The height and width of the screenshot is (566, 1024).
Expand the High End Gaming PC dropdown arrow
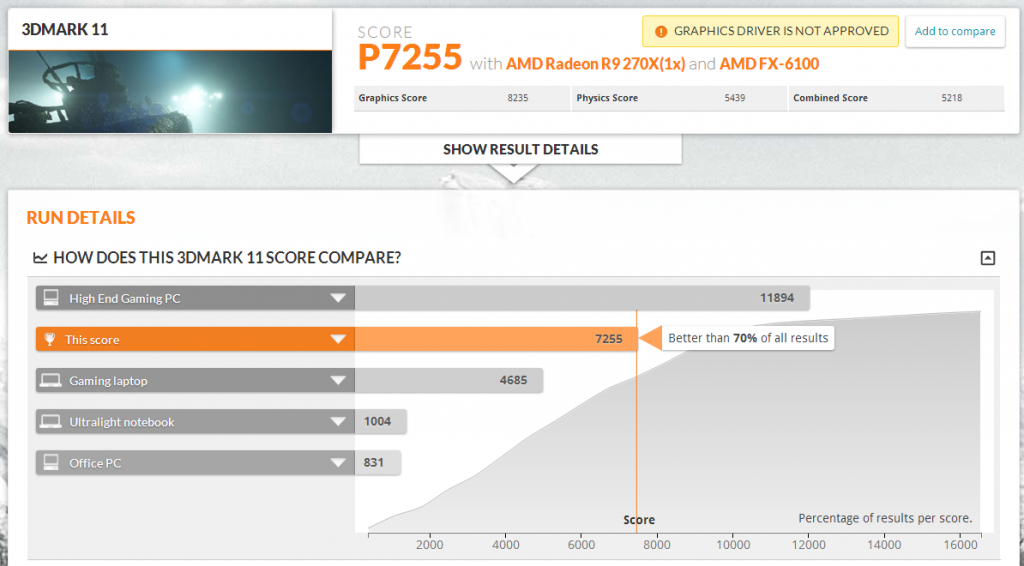pyautogui.click(x=338, y=298)
